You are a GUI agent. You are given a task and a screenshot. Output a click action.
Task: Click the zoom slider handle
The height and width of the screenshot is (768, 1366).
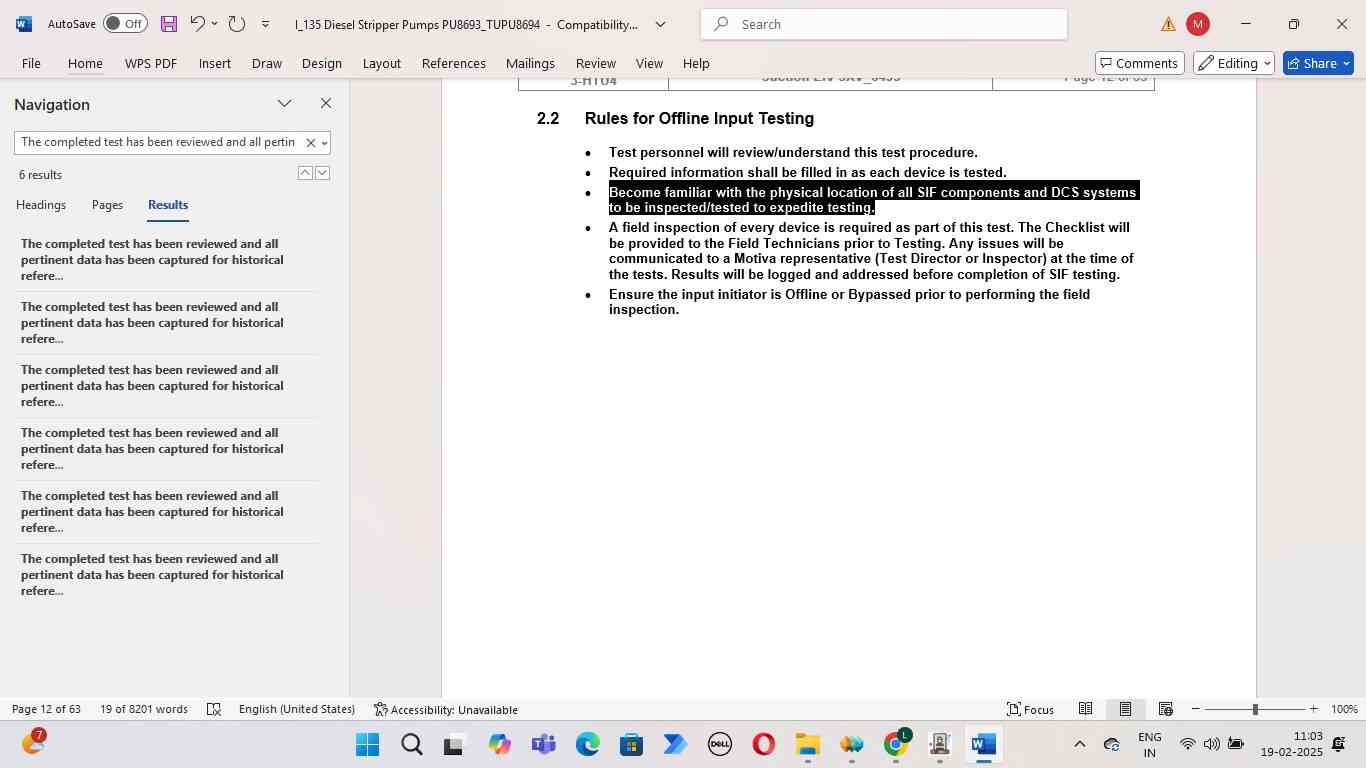click(x=1255, y=709)
